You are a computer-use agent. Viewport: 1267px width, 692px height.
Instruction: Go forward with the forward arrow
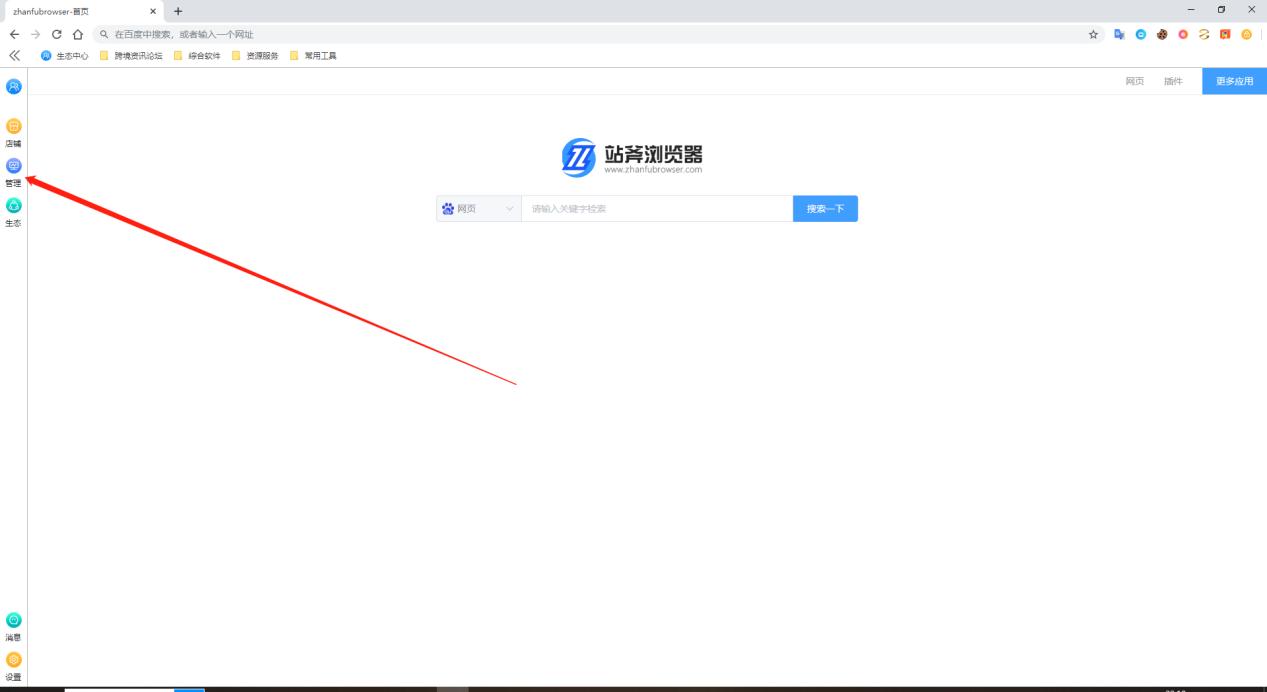(x=36, y=34)
